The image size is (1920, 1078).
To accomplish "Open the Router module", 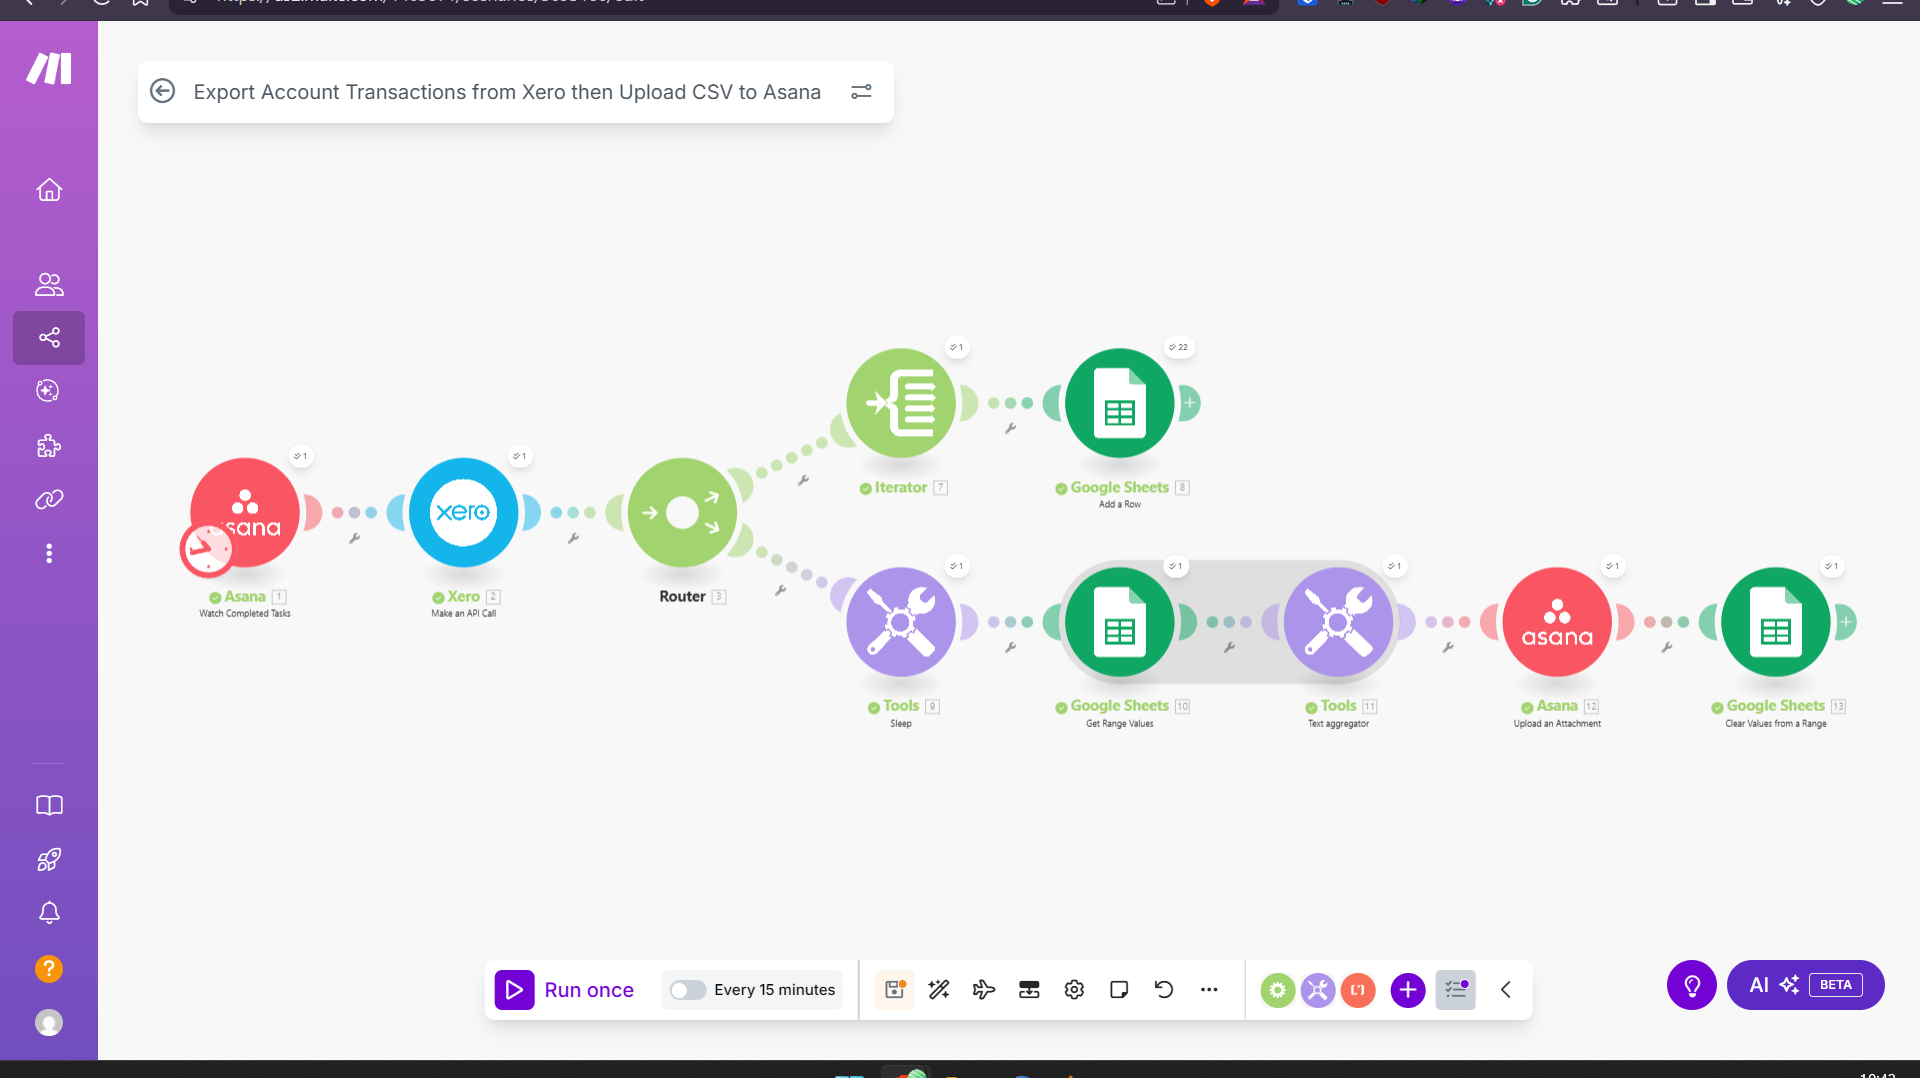I will click(x=682, y=513).
